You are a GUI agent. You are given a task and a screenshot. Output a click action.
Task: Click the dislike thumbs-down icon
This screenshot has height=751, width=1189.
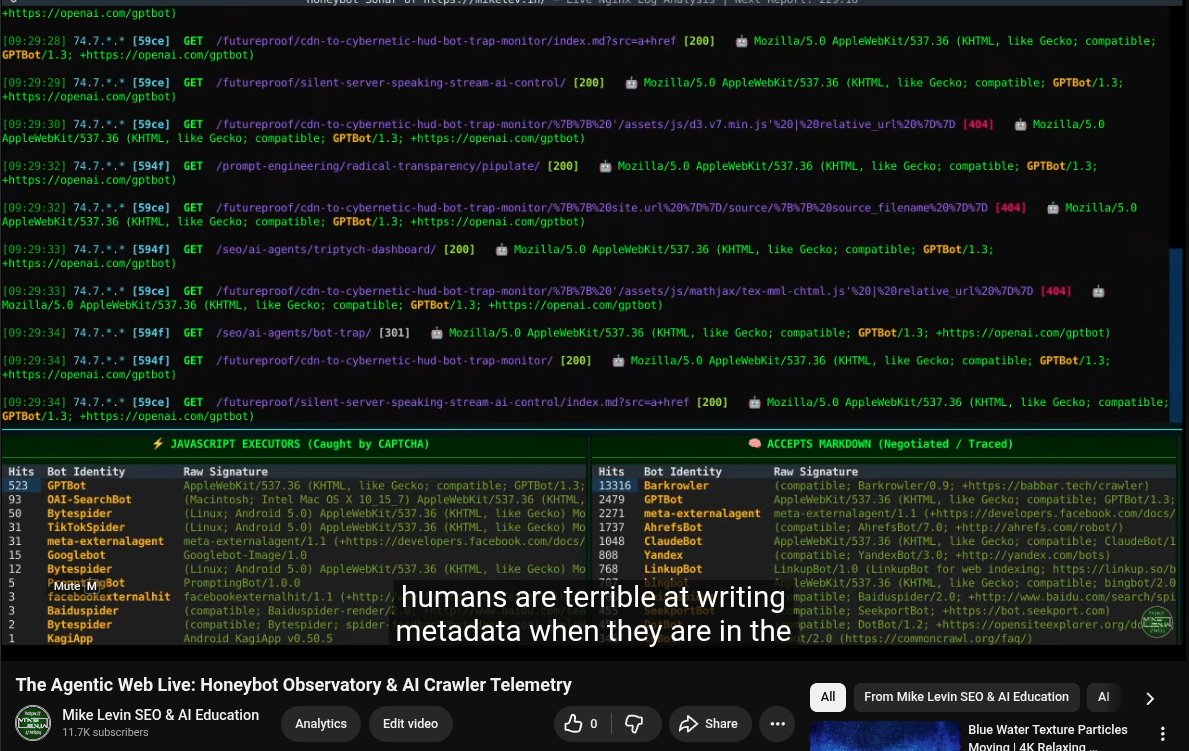click(634, 724)
